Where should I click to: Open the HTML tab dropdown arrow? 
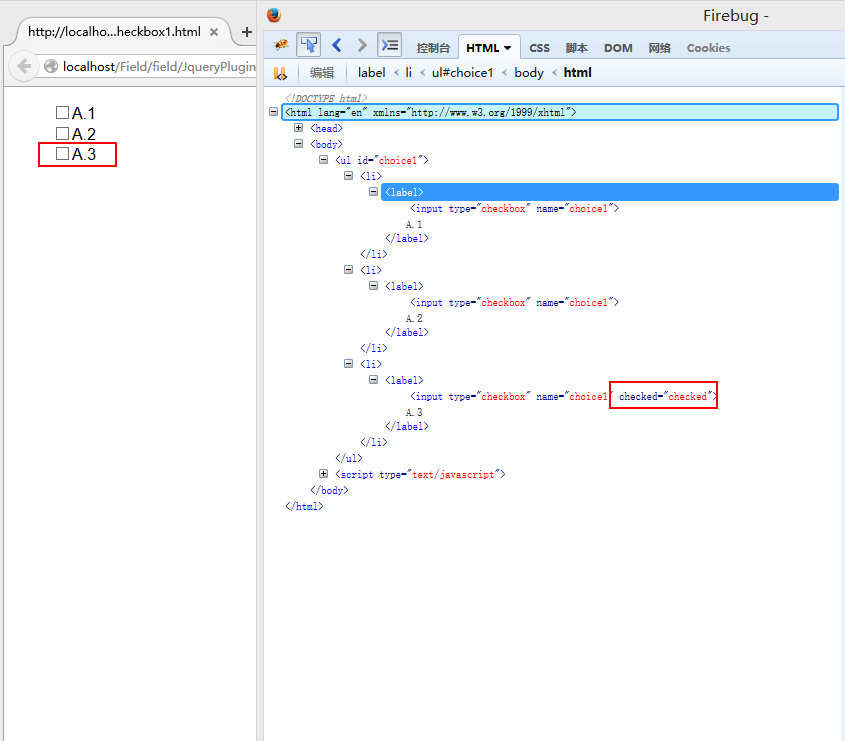(x=507, y=48)
